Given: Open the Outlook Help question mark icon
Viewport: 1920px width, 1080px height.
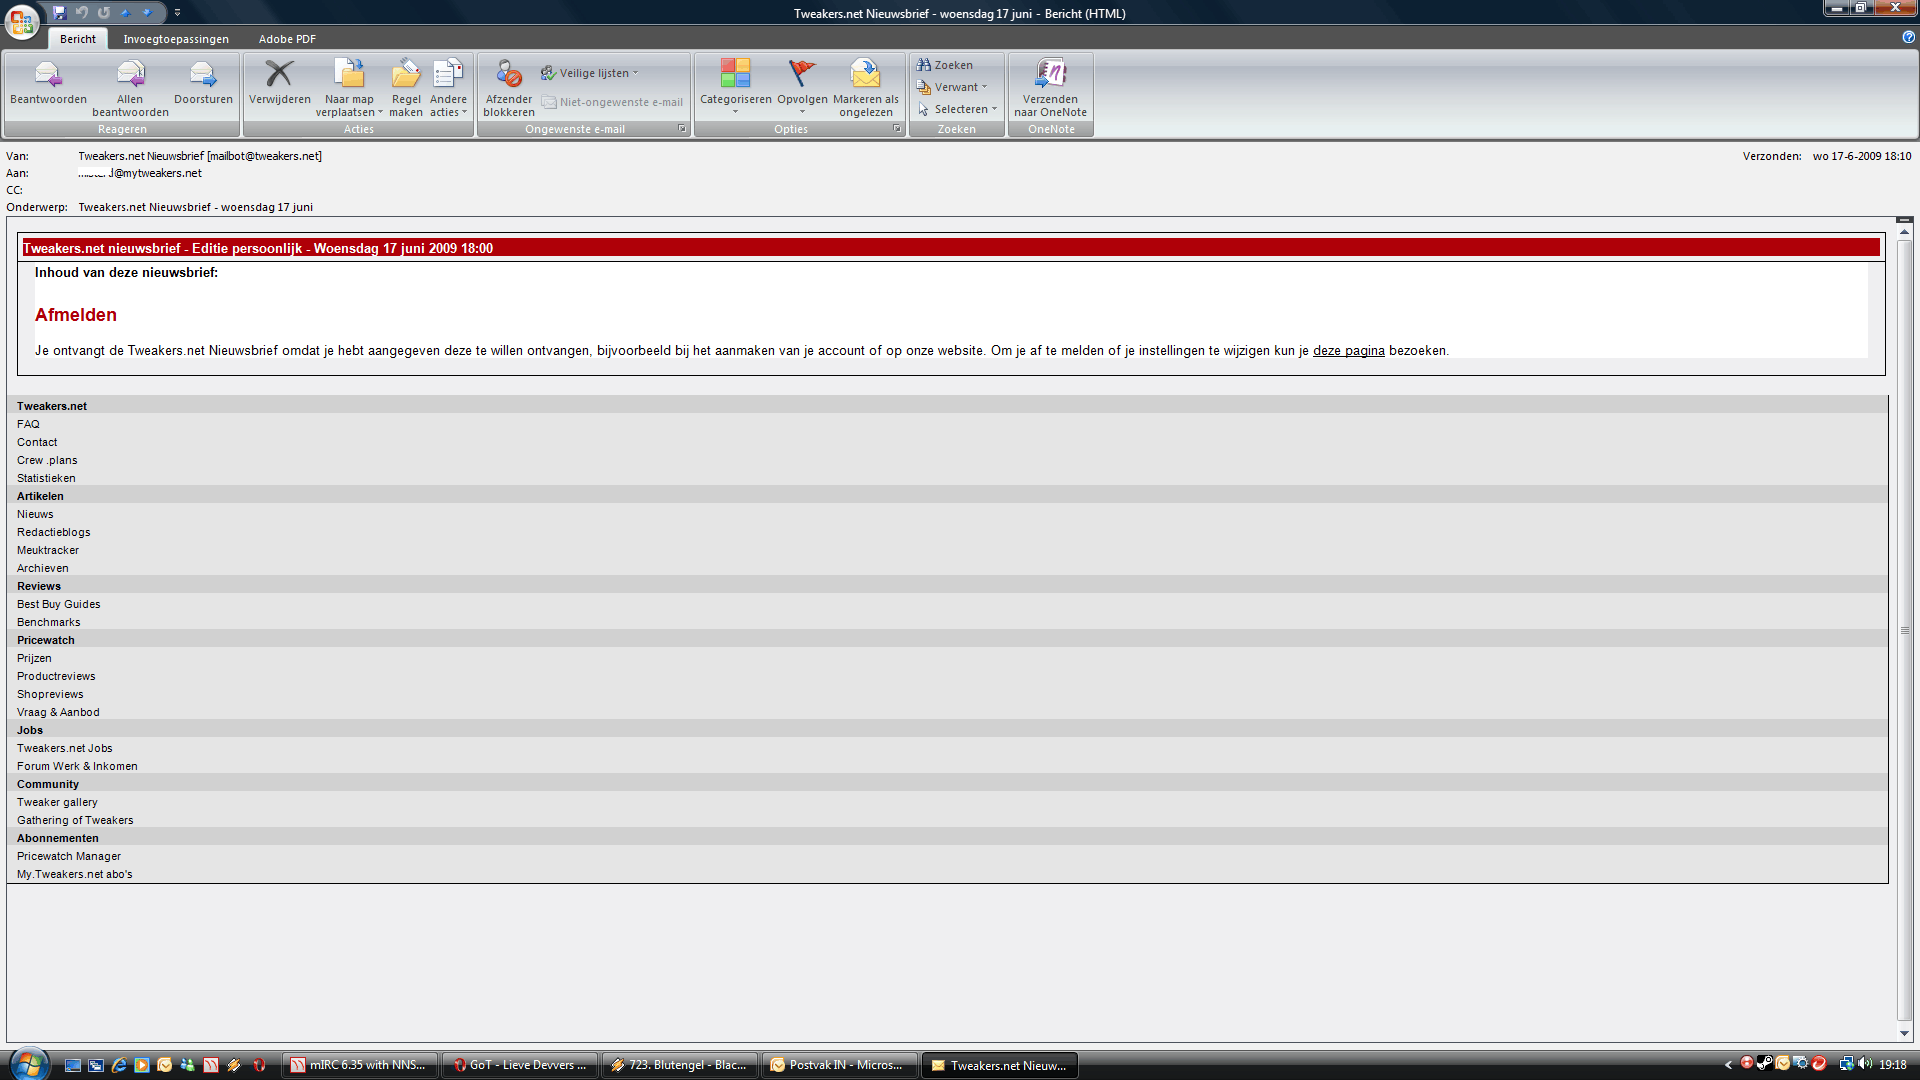Looking at the screenshot, I should tap(1908, 37).
